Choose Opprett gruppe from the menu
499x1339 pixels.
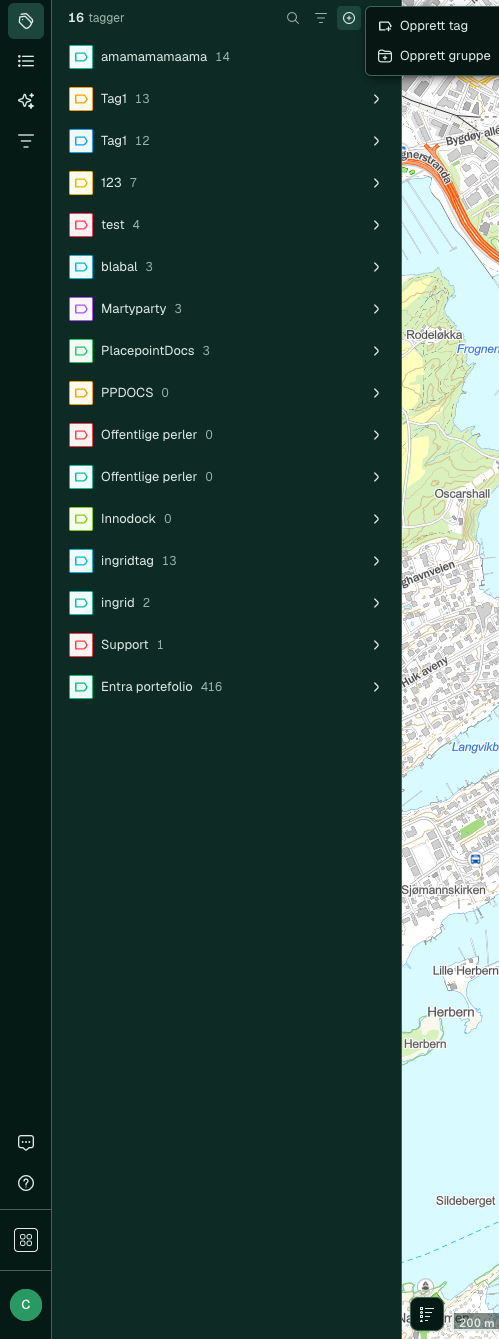click(x=433, y=56)
